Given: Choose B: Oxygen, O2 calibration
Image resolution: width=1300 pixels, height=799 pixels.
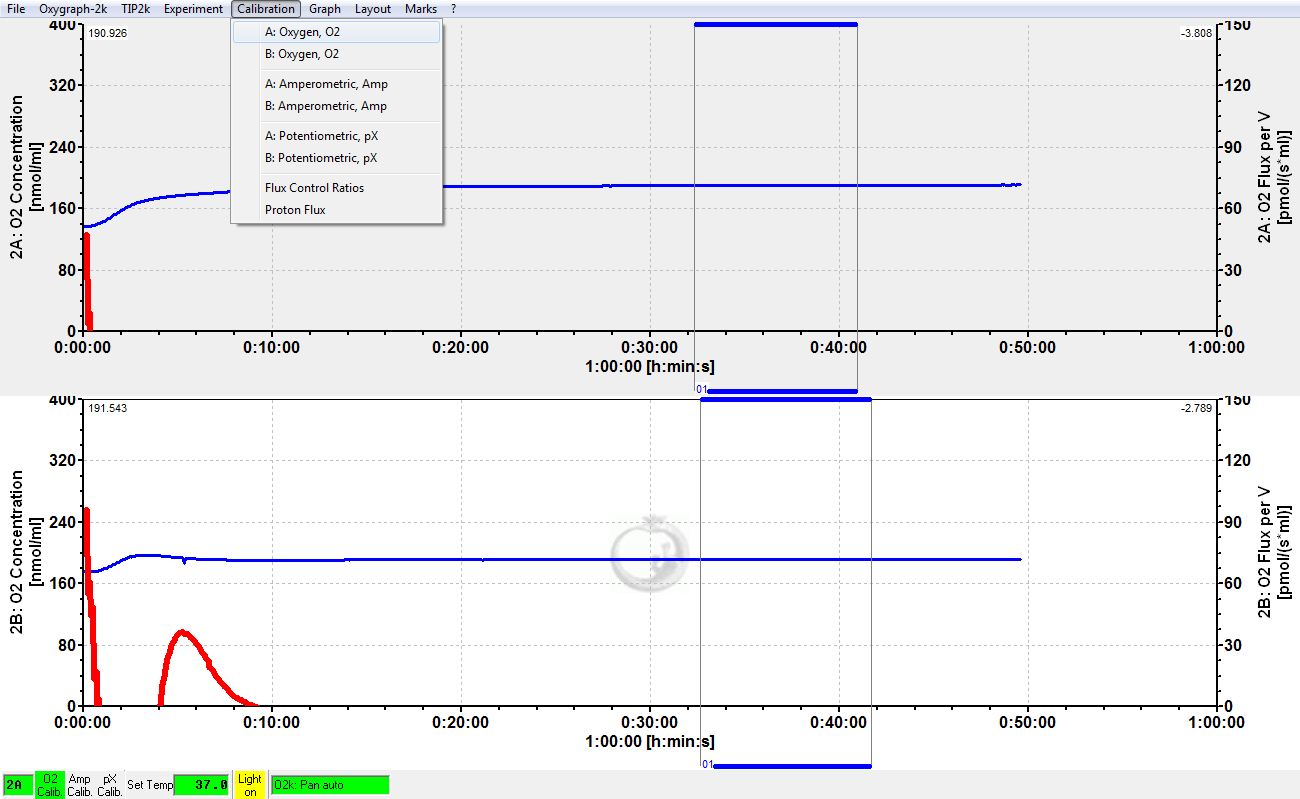Looking at the screenshot, I should click(x=337, y=54).
